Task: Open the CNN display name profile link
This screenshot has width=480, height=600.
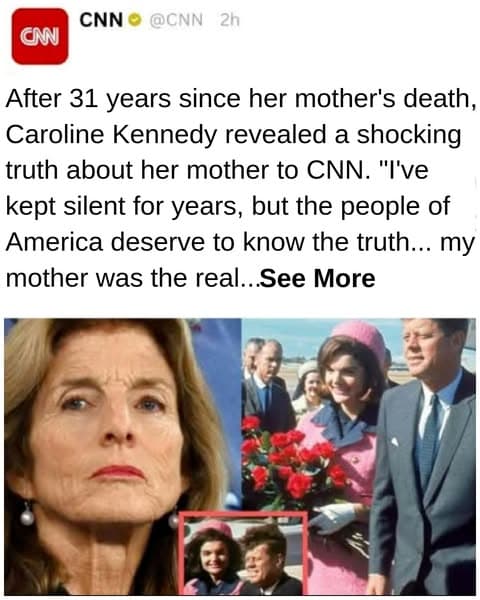Action: click(101, 20)
